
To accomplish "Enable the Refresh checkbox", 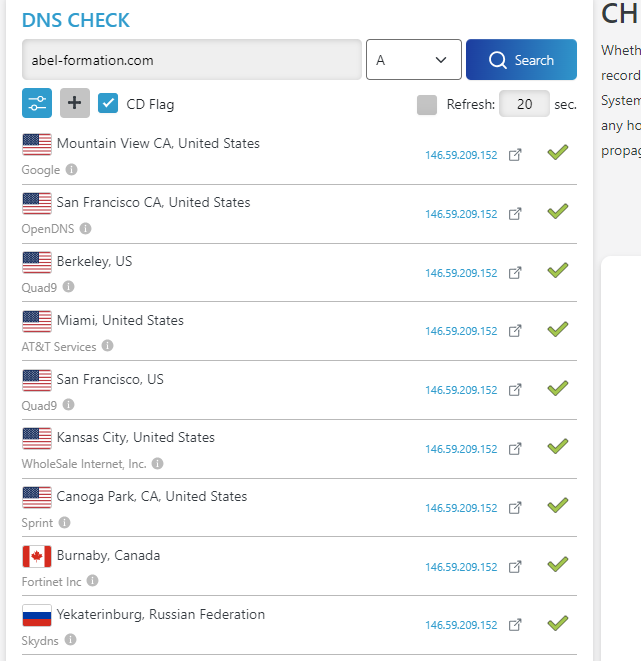I will pyautogui.click(x=427, y=104).
